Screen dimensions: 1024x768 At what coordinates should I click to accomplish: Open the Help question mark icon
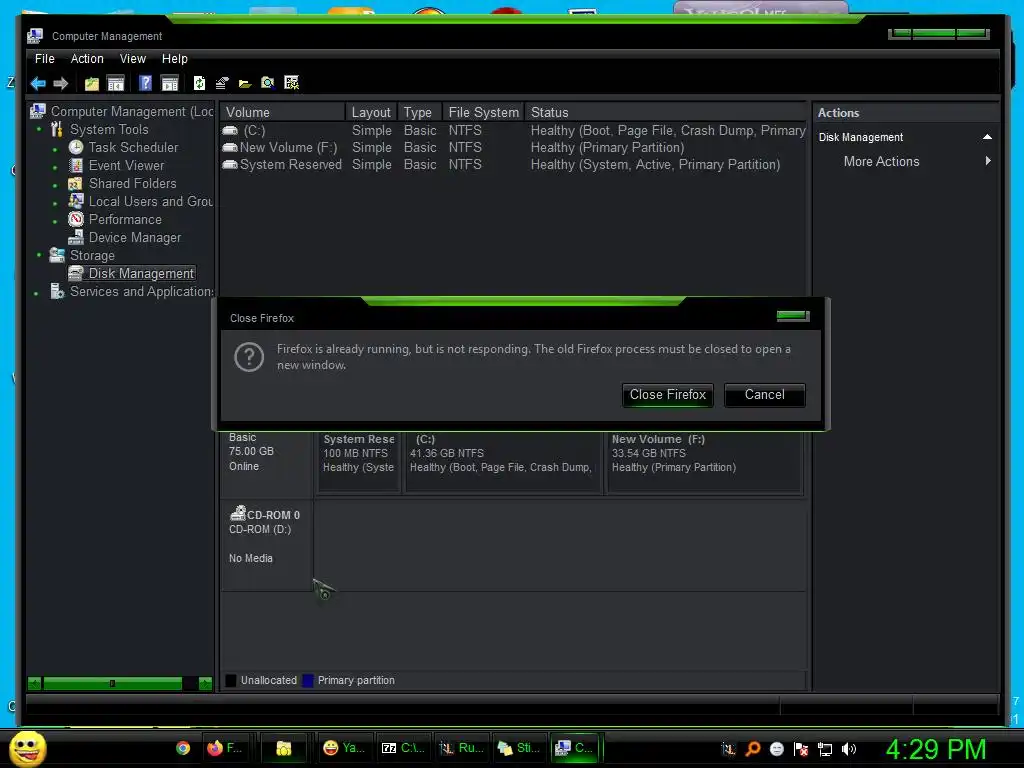pyautogui.click(x=145, y=83)
